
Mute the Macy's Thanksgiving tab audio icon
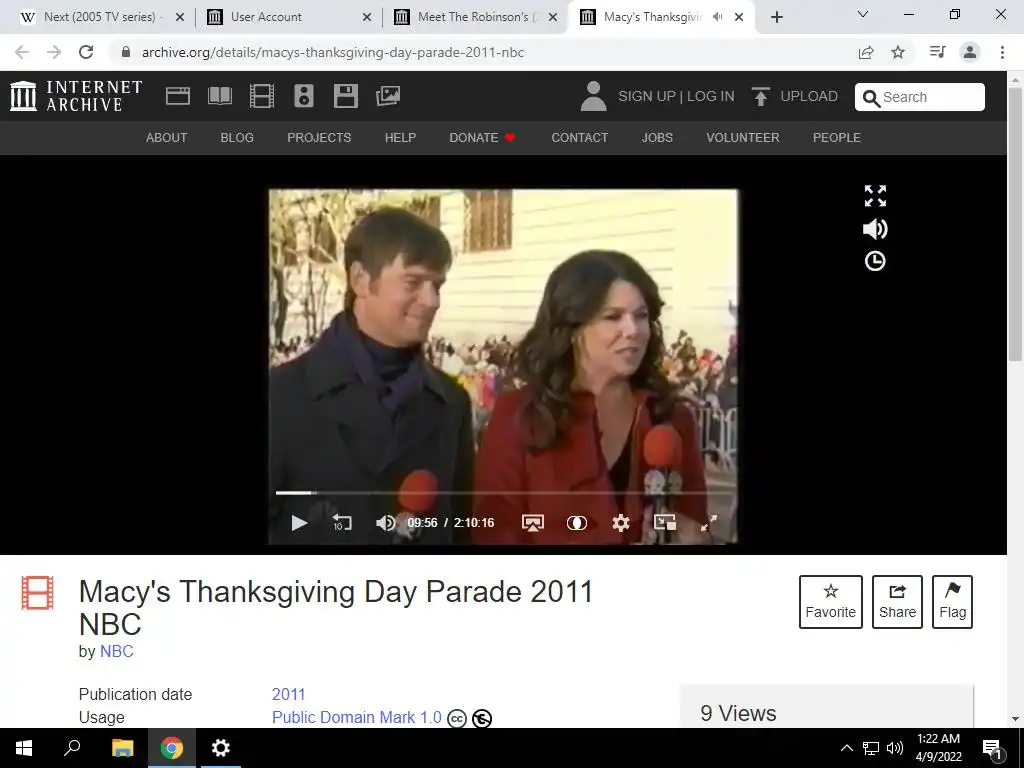pyautogui.click(x=717, y=17)
